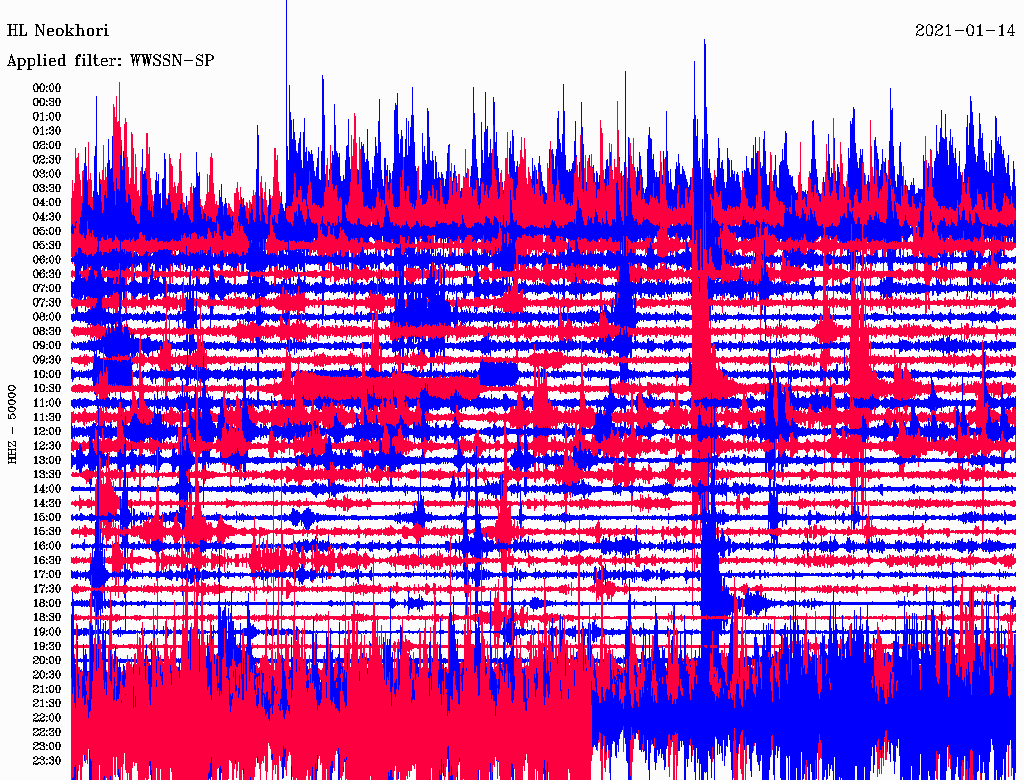Select the 07:30 time label
Image resolution: width=1024 pixels, height=780 pixels.
[46, 302]
